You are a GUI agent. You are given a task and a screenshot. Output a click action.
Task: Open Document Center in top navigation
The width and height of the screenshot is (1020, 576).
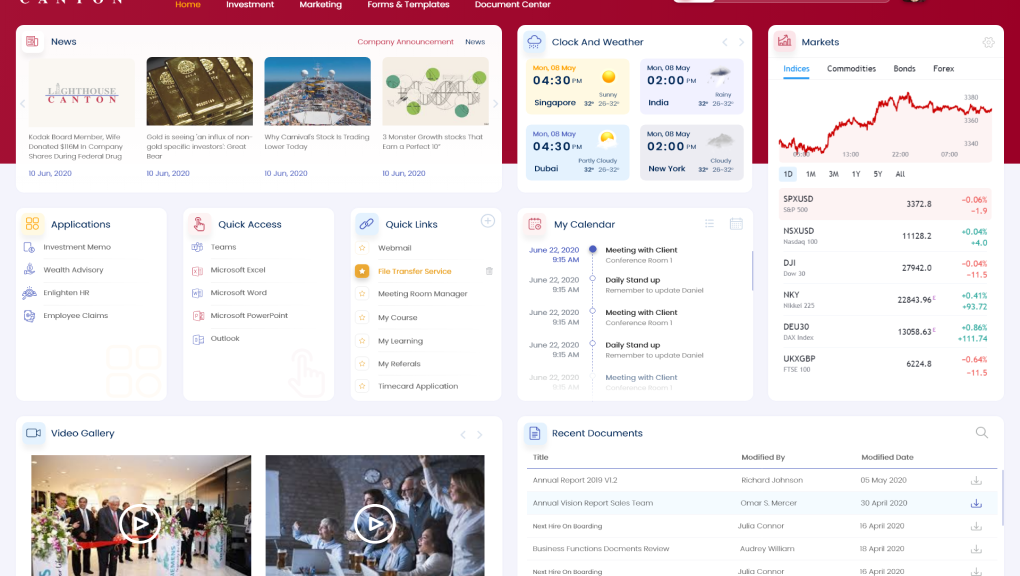click(513, 5)
